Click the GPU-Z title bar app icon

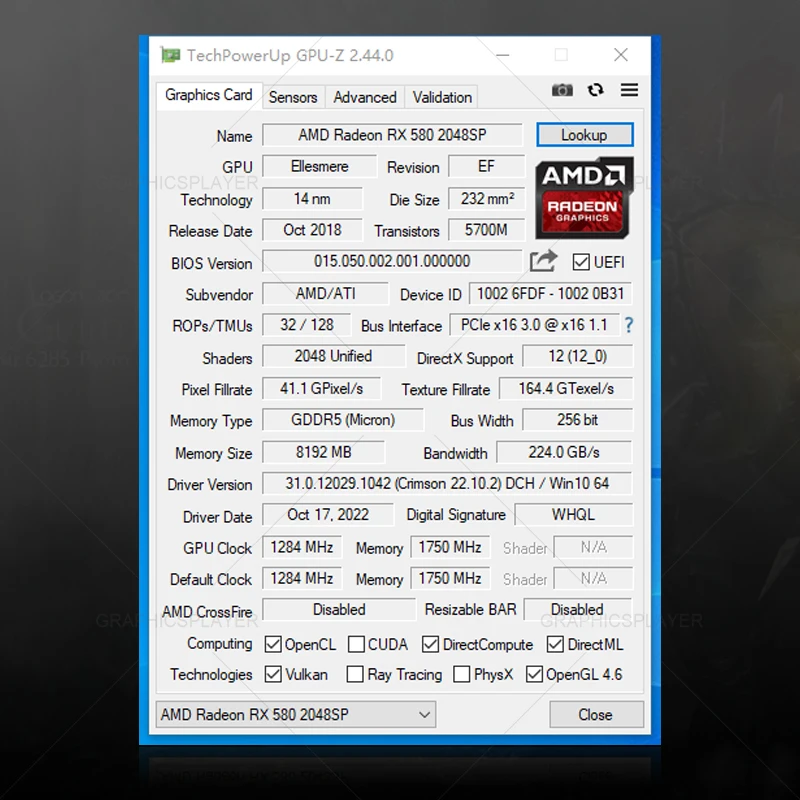[170, 55]
